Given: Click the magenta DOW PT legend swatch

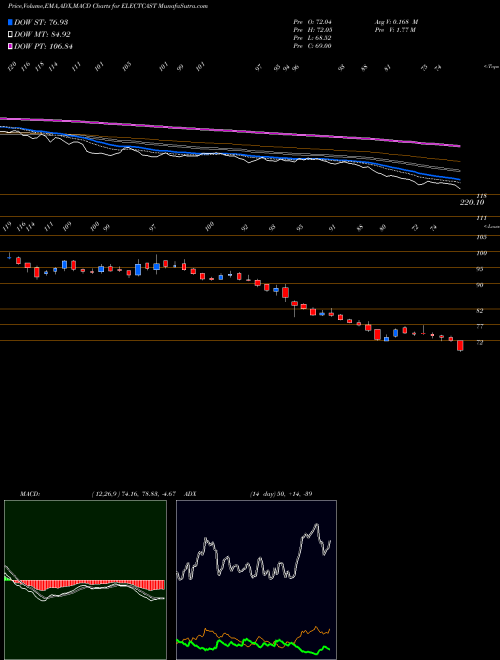Looking at the screenshot, I should (x=10, y=46).
